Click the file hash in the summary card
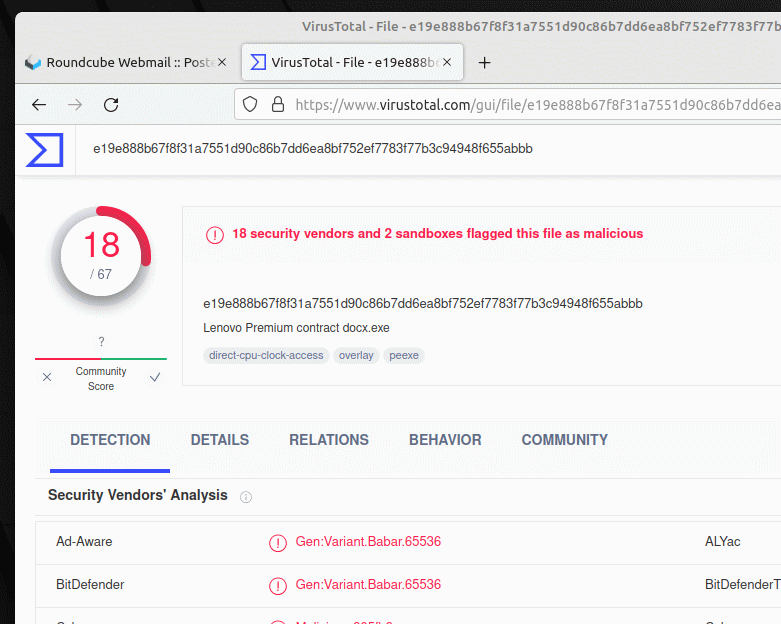This screenshot has width=781, height=624. click(423, 304)
